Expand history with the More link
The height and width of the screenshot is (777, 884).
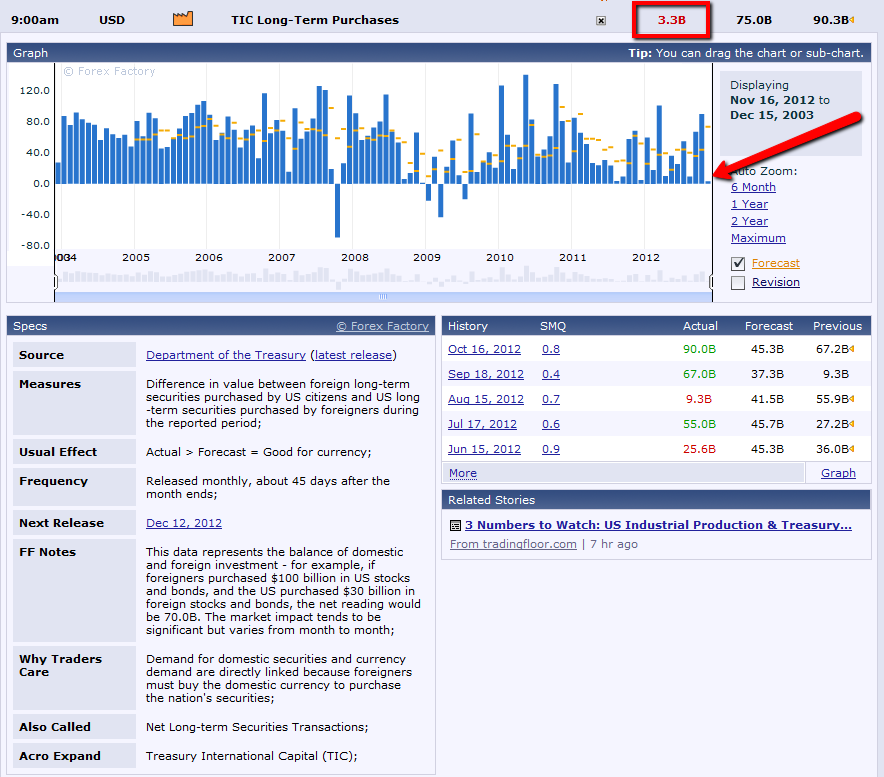(463, 473)
